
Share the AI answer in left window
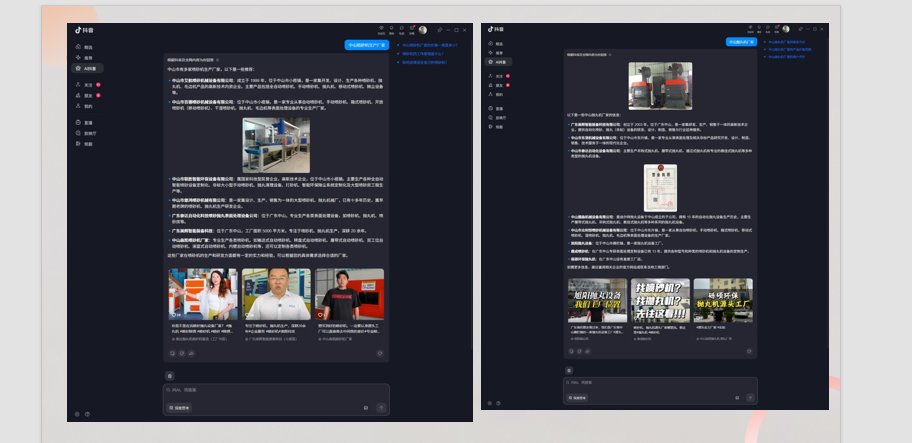click(191, 353)
